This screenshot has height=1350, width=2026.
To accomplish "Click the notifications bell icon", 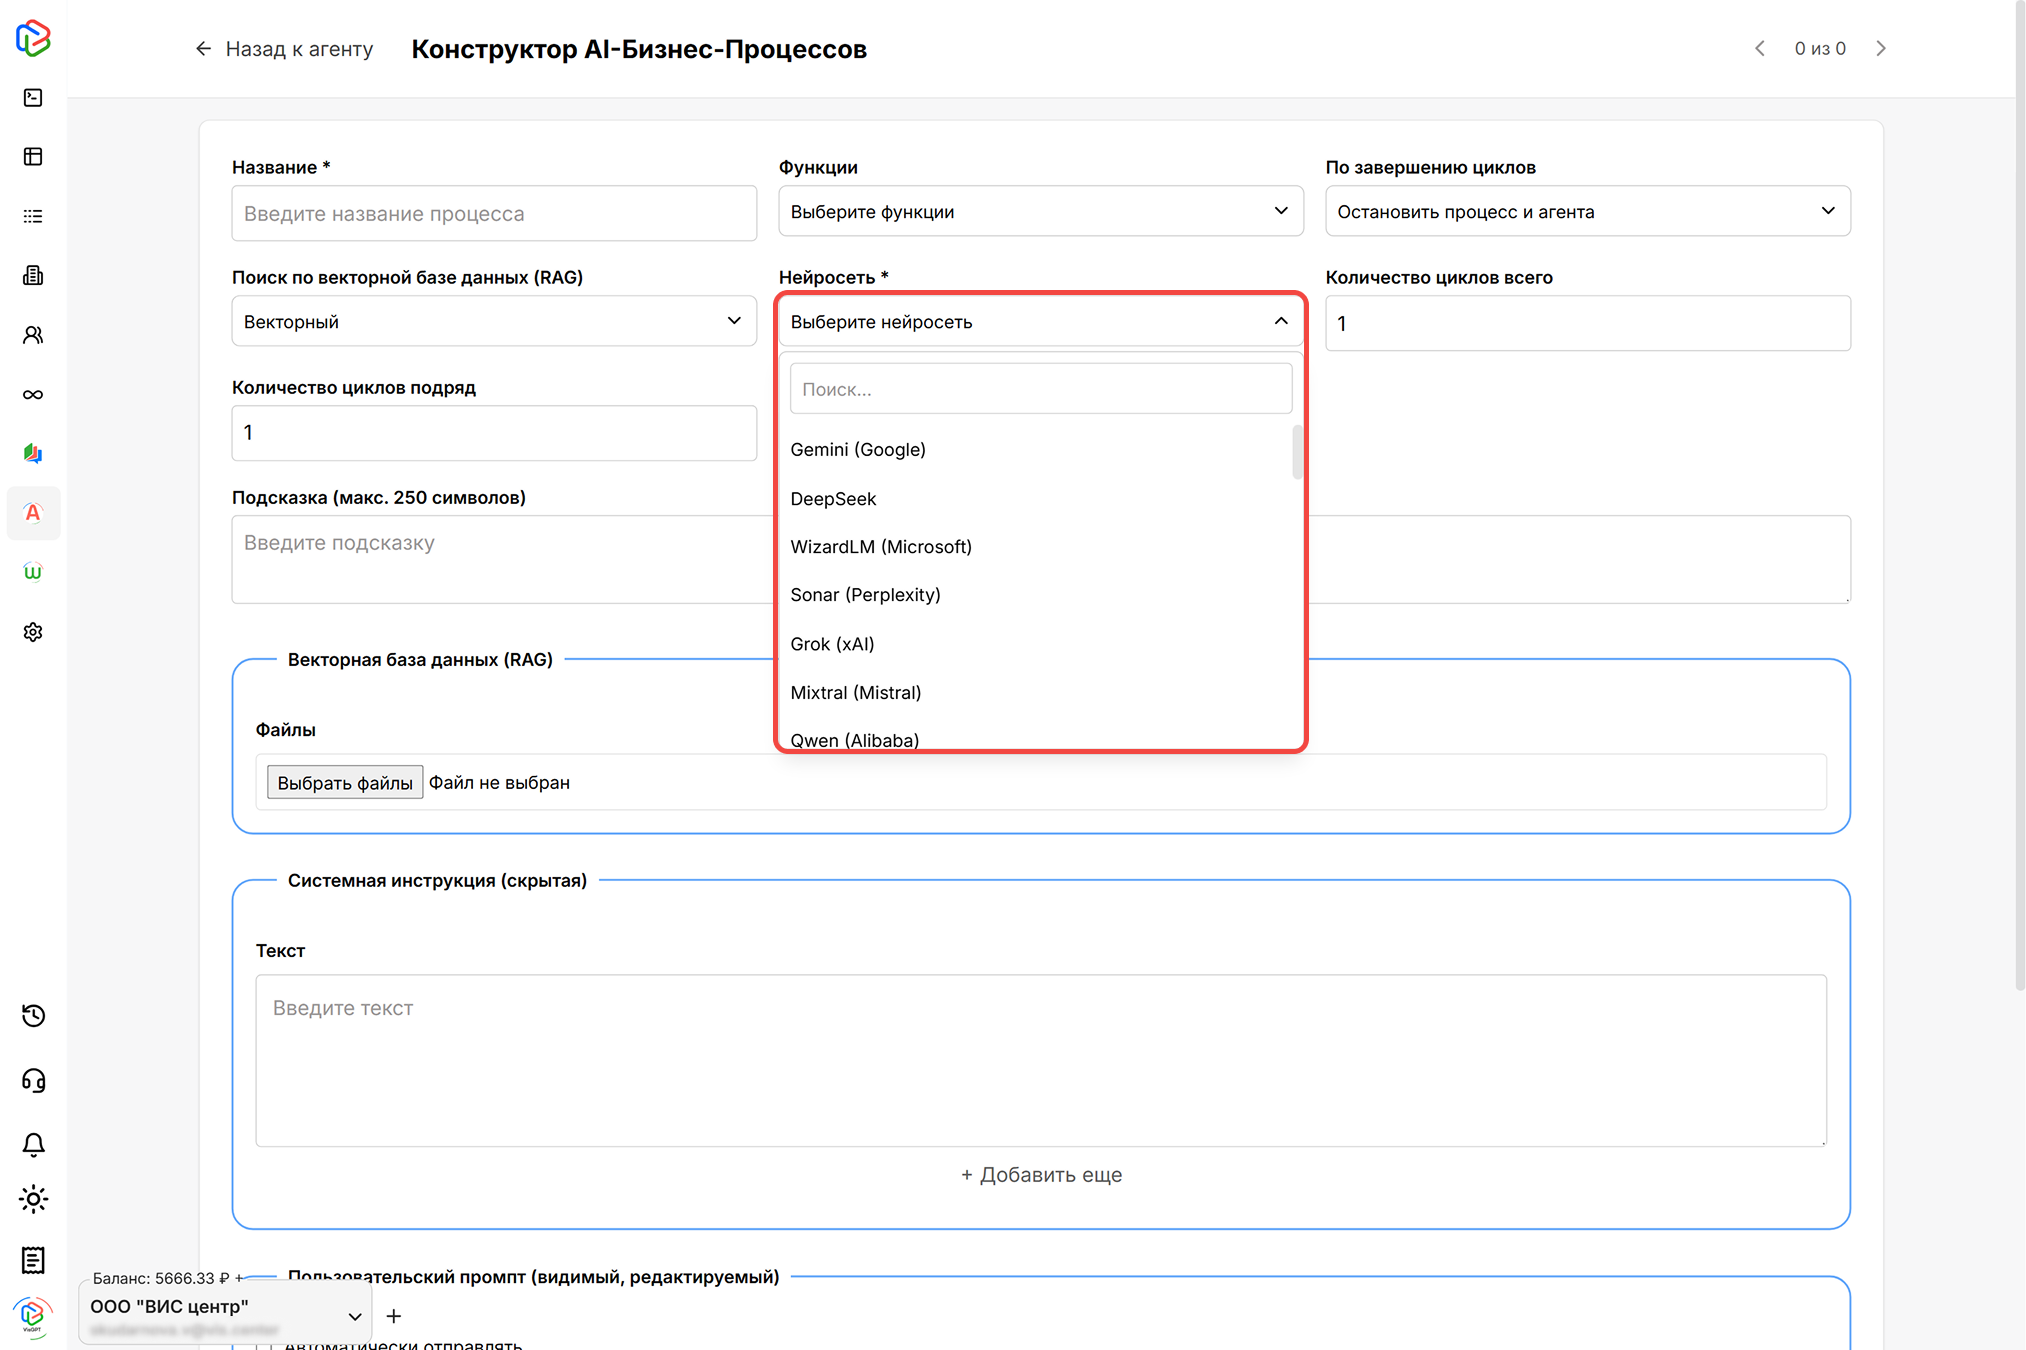I will click(x=33, y=1144).
